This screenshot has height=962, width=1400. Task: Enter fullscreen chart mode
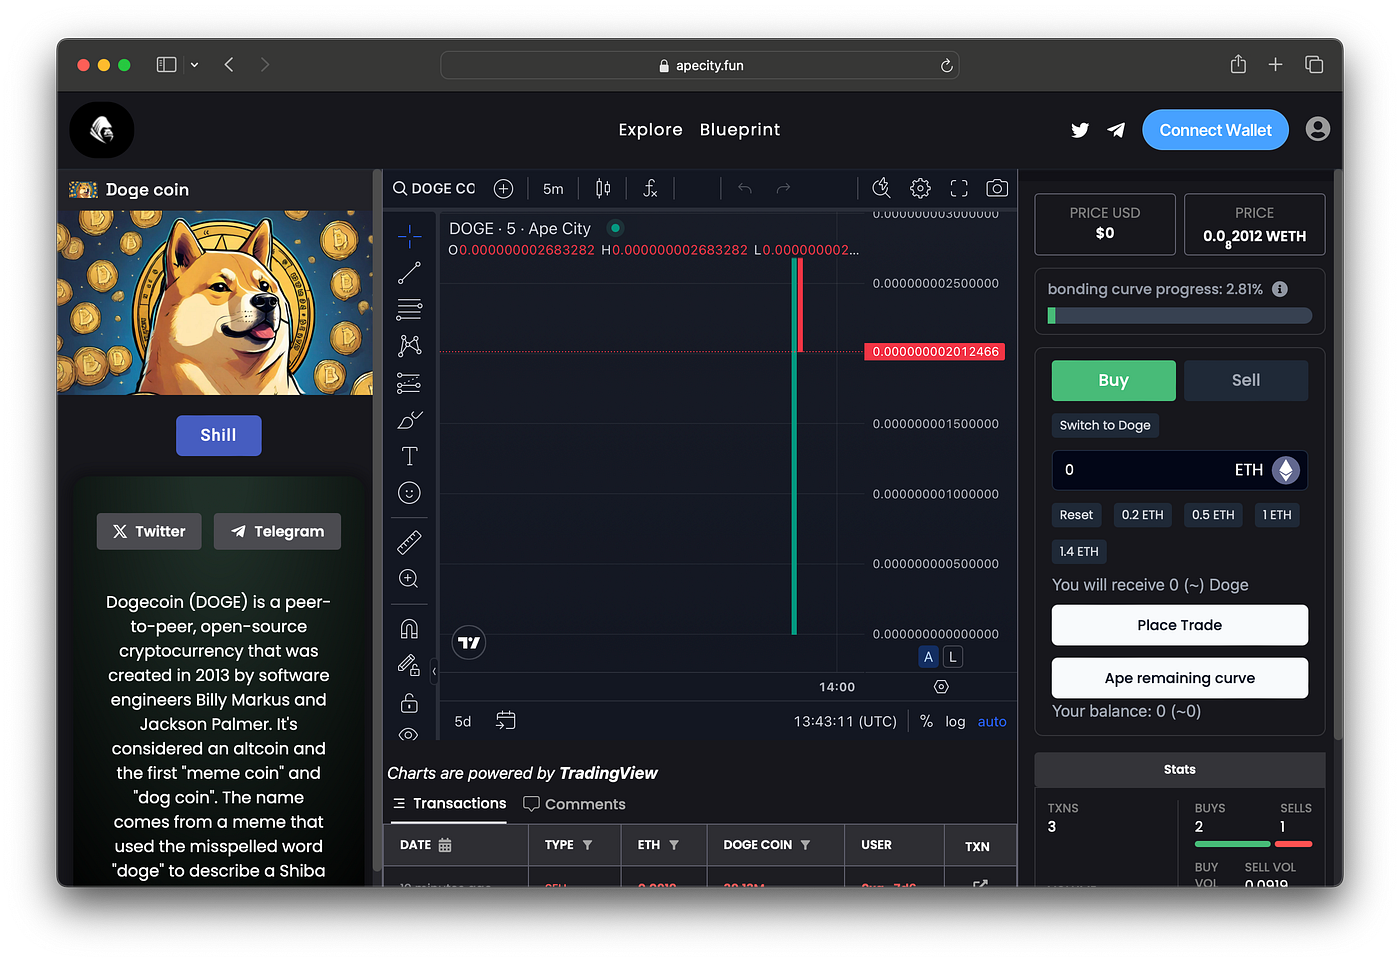pos(959,188)
